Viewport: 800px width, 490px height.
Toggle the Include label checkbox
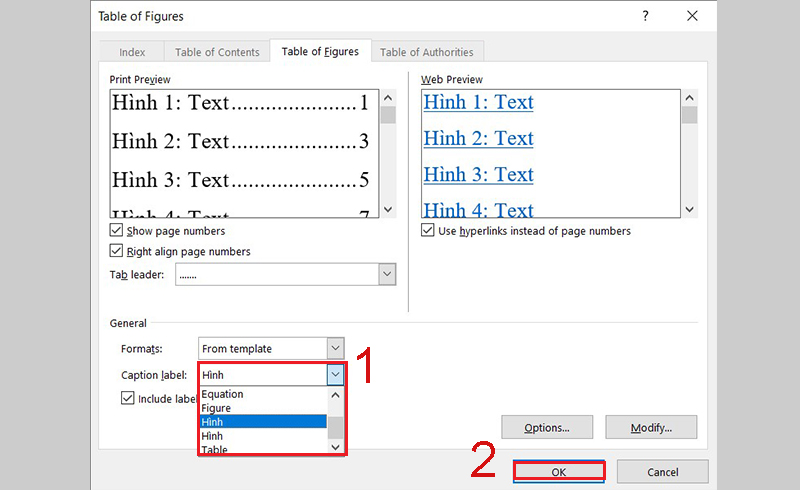pyautogui.click(x=128, y=398)
